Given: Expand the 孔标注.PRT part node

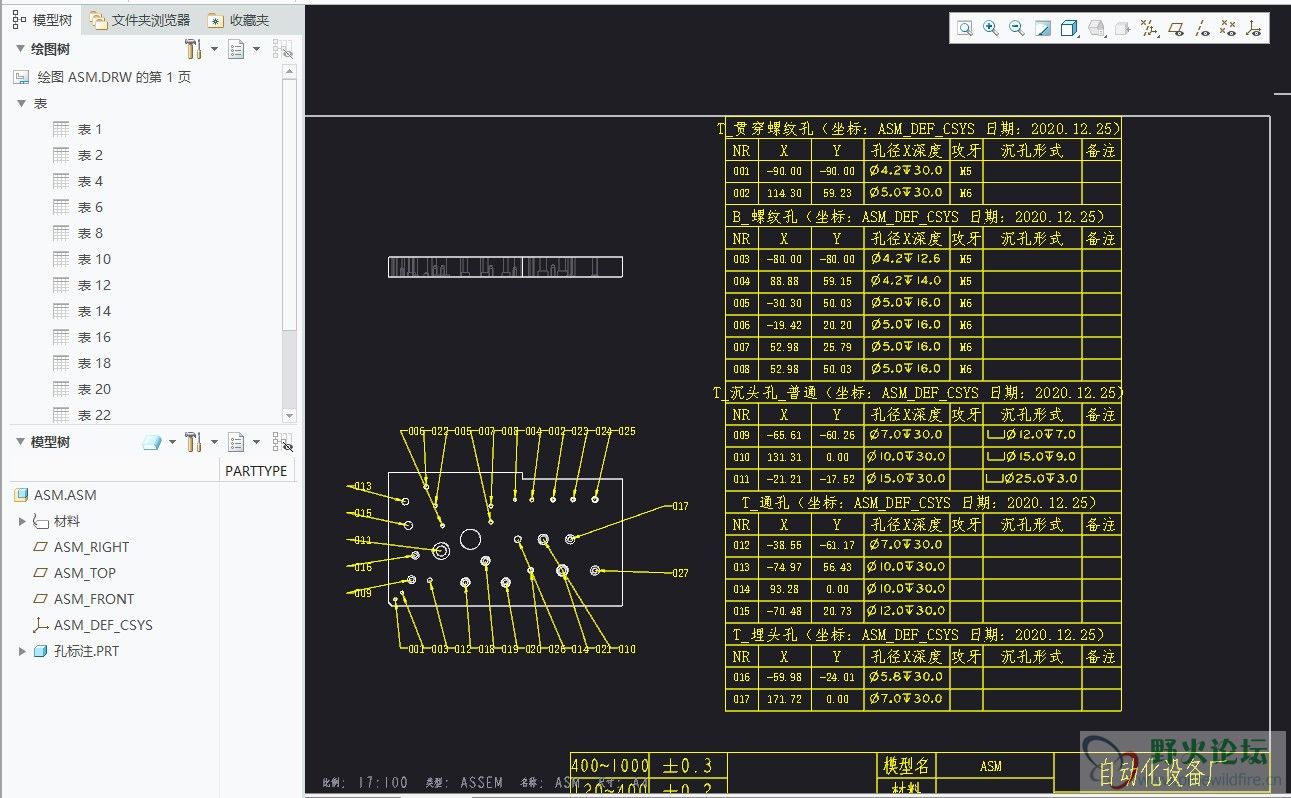Looking at the screenshot, I should click(x=22, y=651).
